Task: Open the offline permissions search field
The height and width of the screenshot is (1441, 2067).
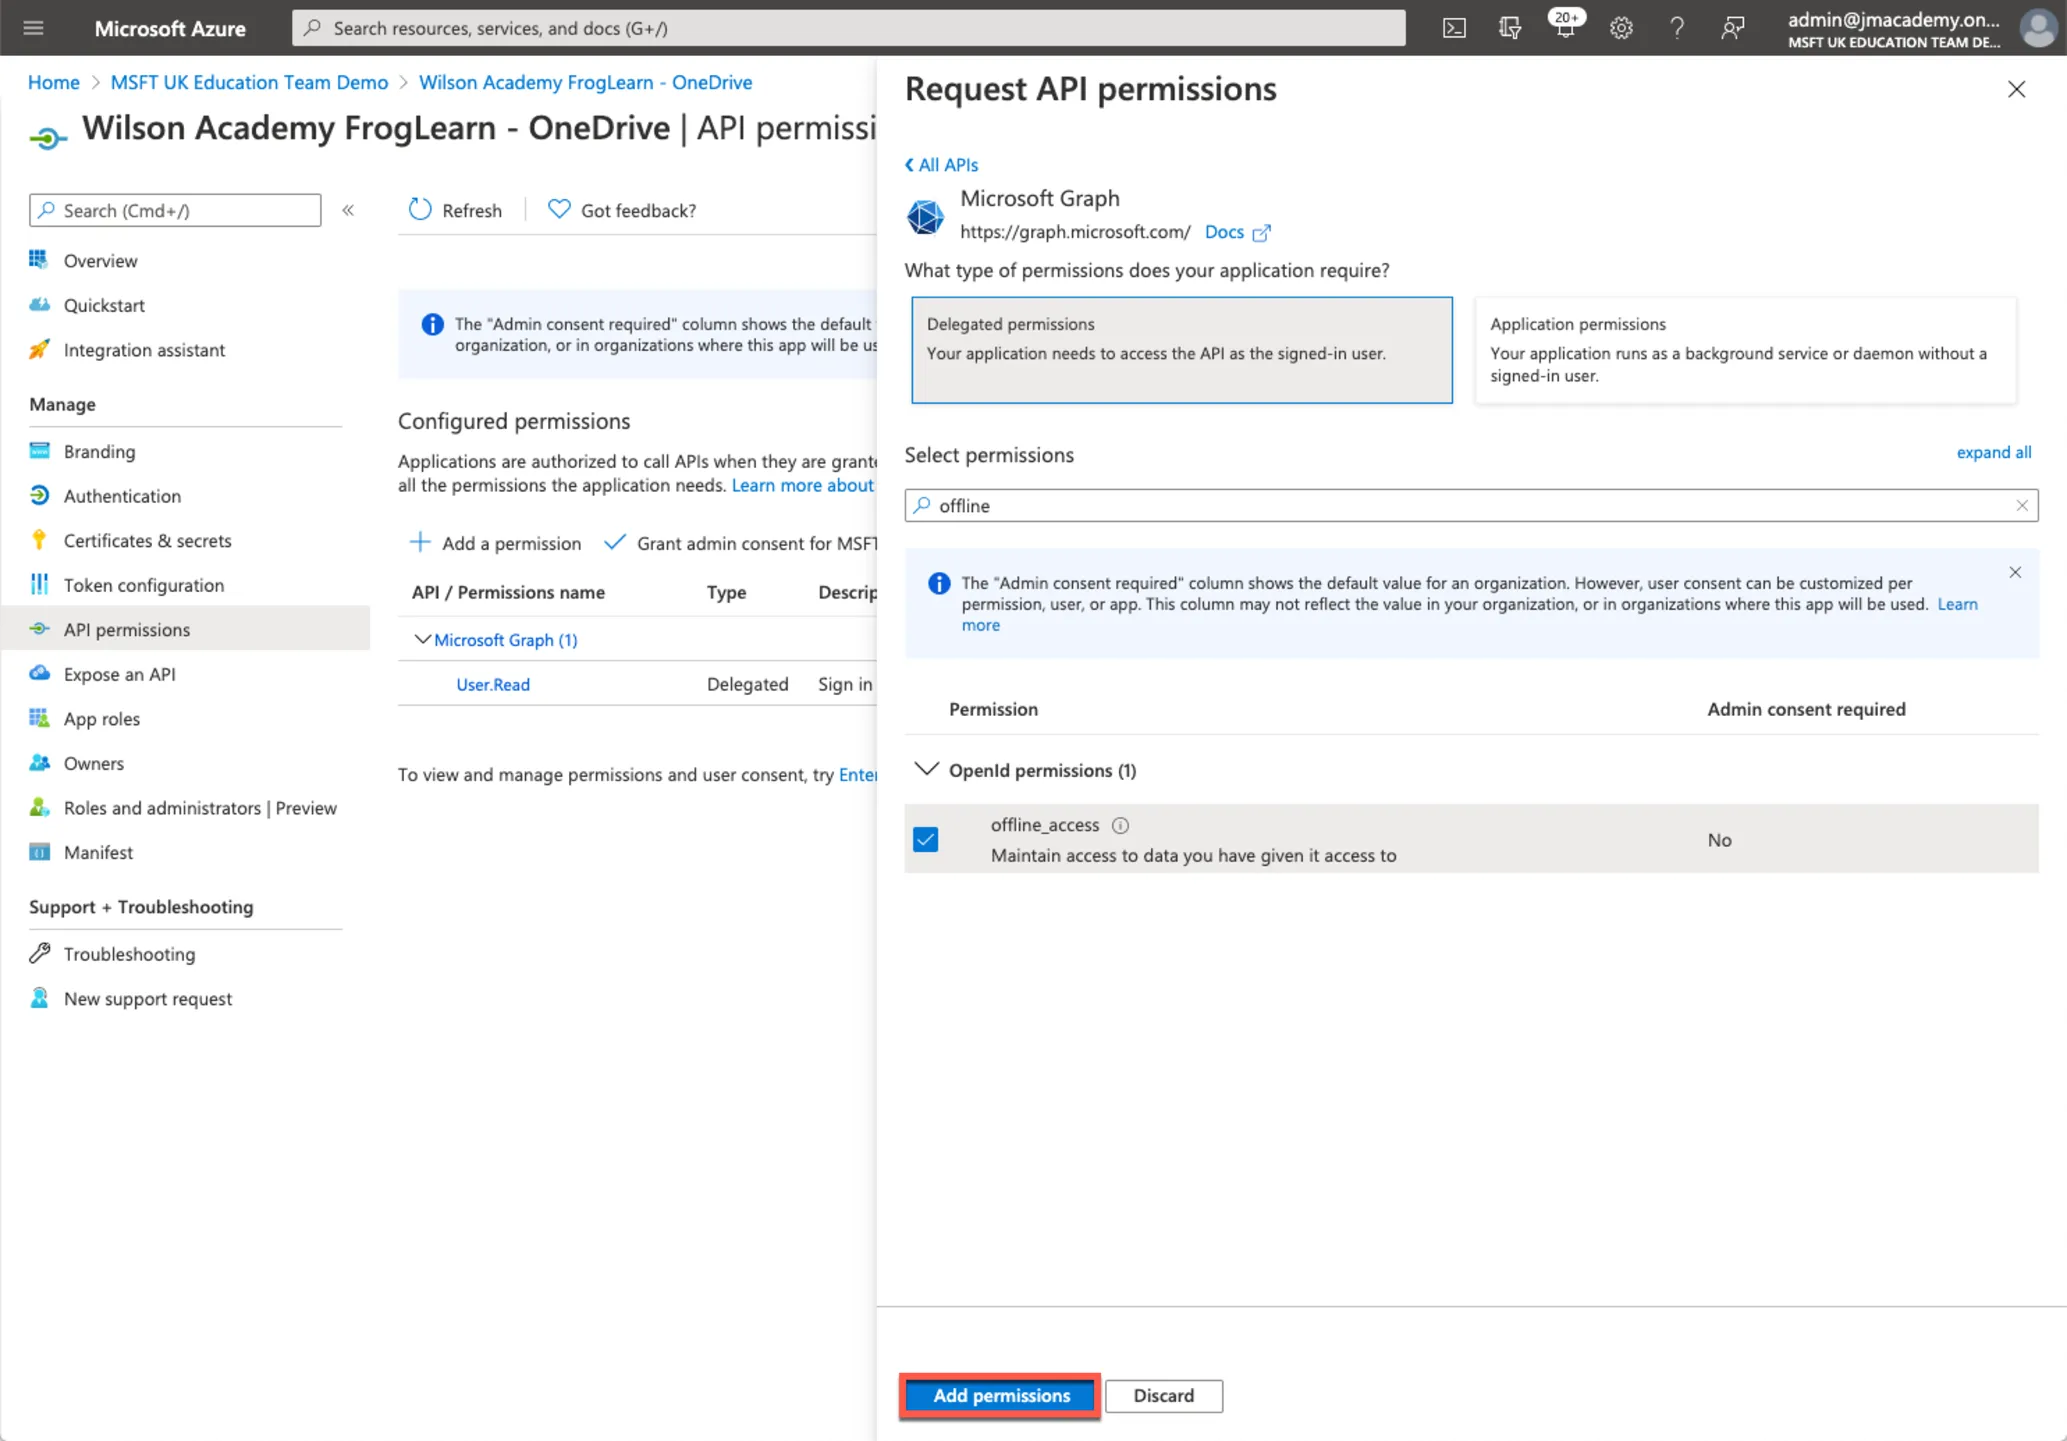Action: click(x=1470, y=504)
